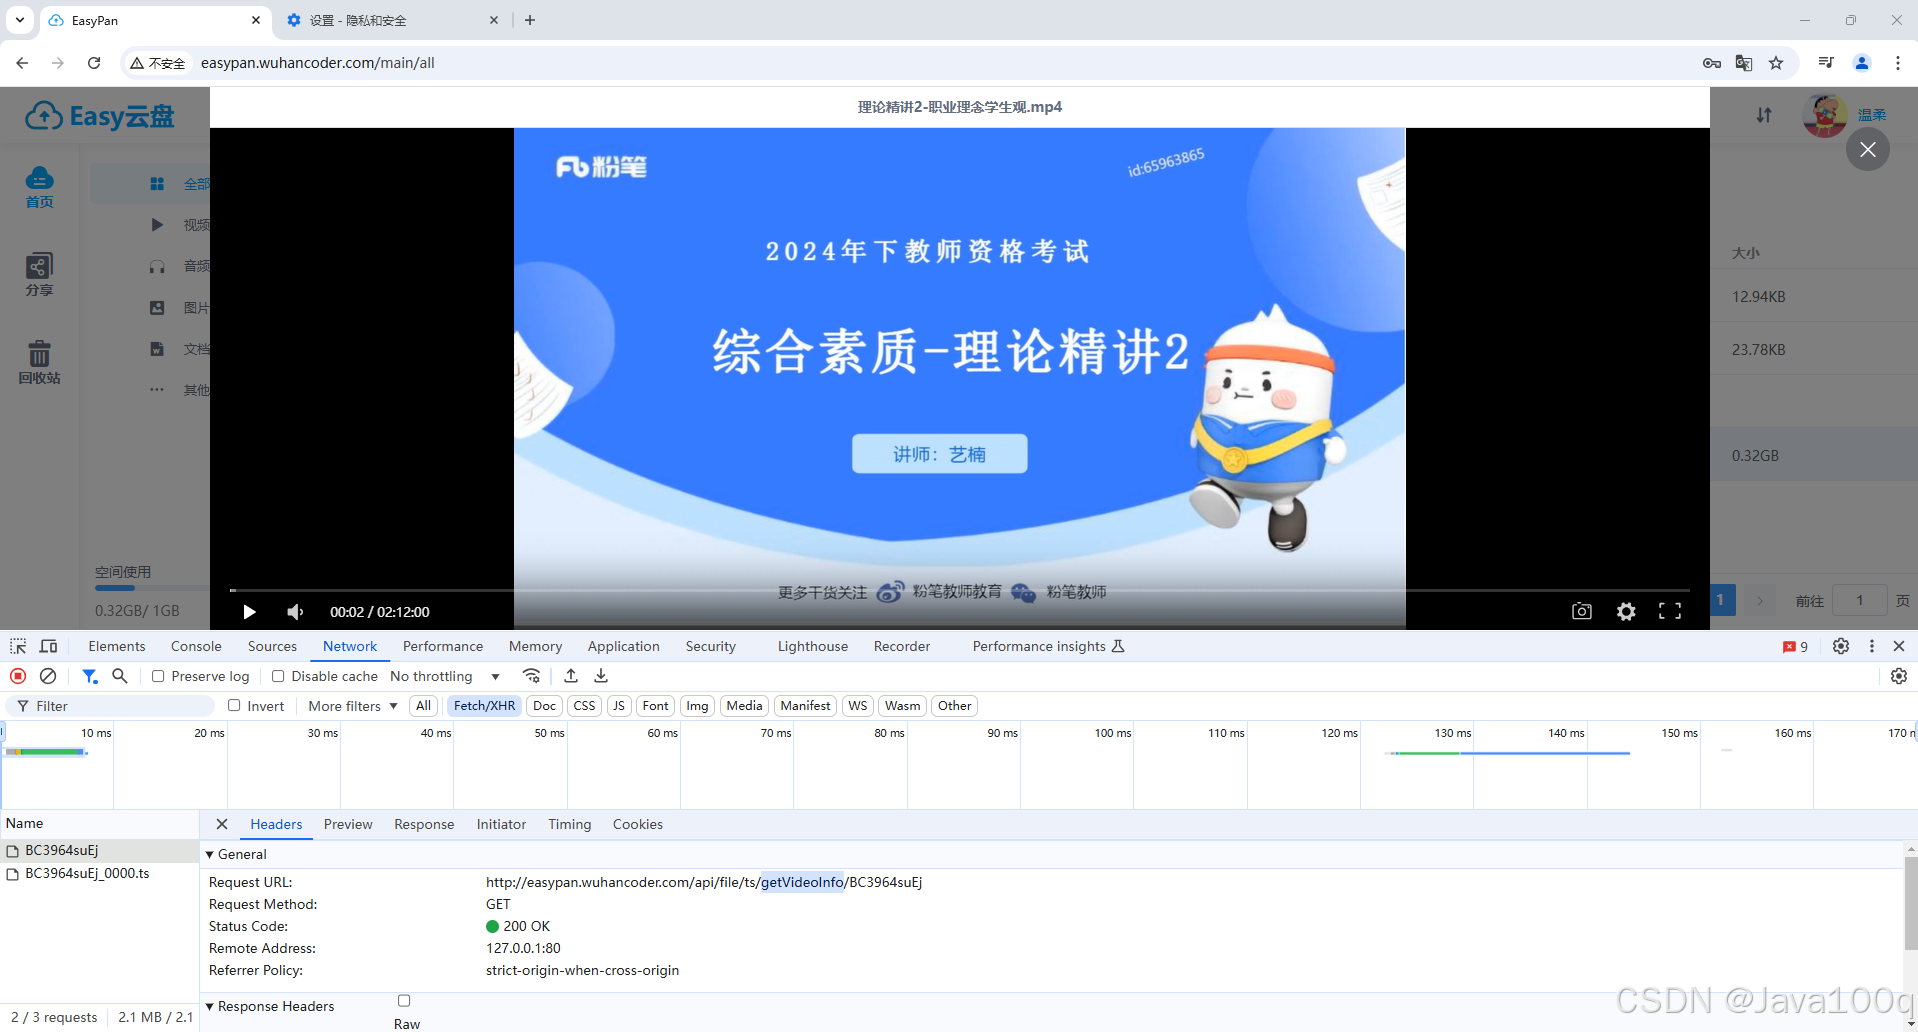This screenshot has height=1032, width=1918.
Task: Open Network panel settings gear
Action: (1899, 676)
